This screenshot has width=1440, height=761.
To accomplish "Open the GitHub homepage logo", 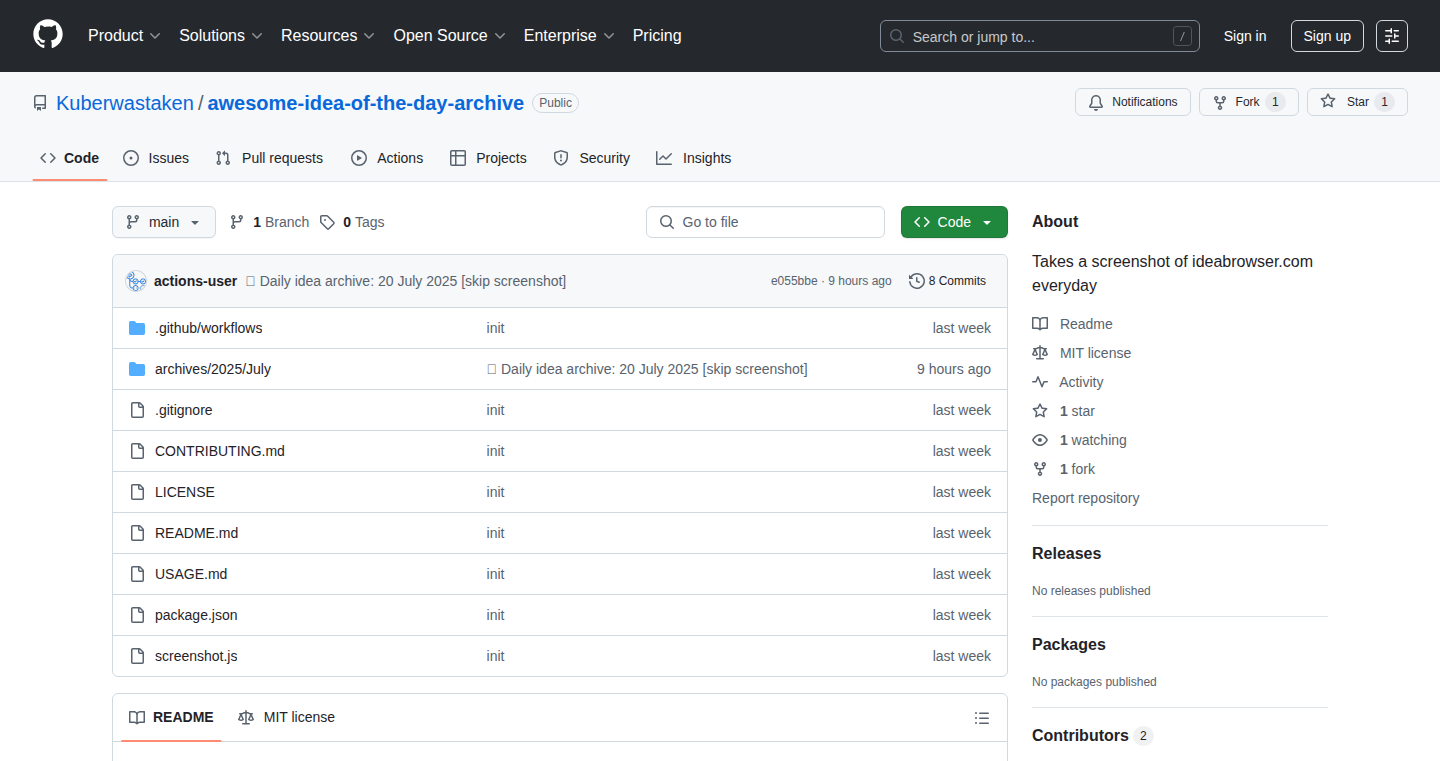I will click(48, 35).
